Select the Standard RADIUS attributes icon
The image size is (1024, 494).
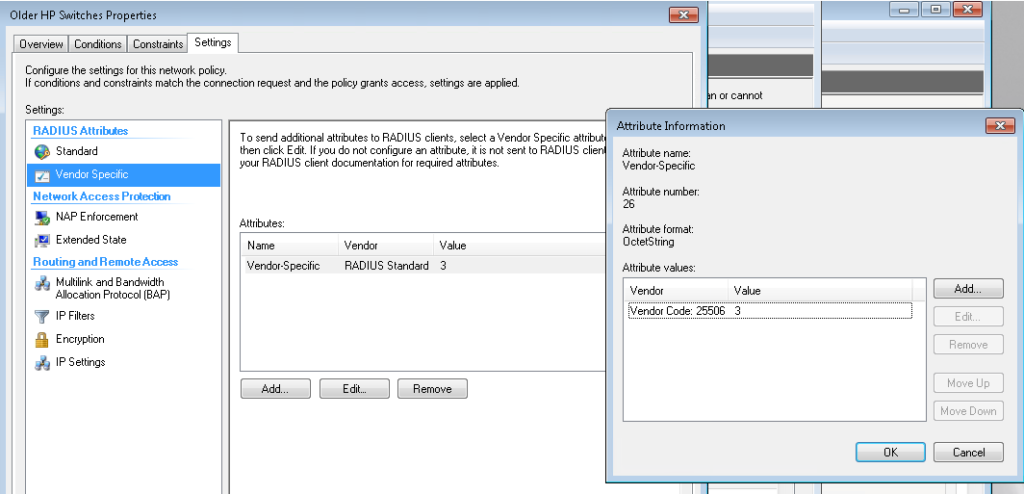click(x=41, y=152)
